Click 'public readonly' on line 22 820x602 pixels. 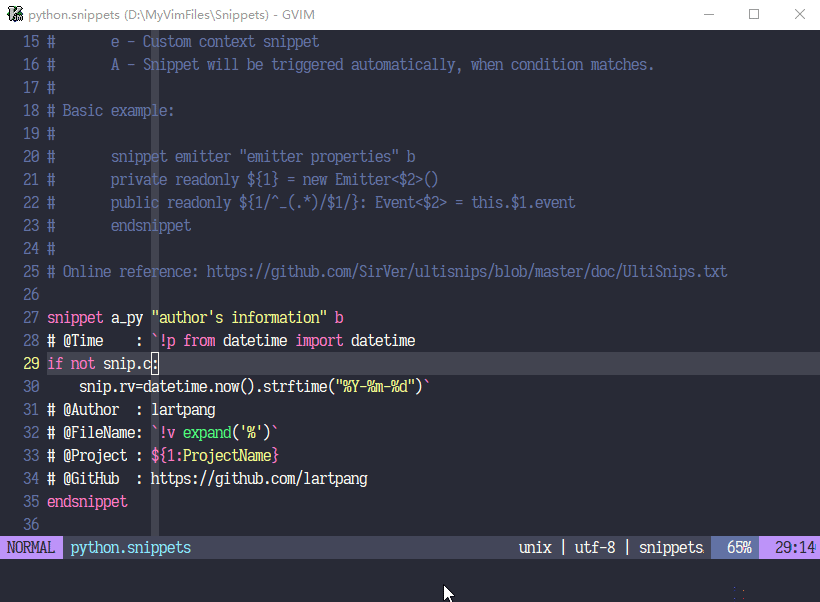point(170,202)
